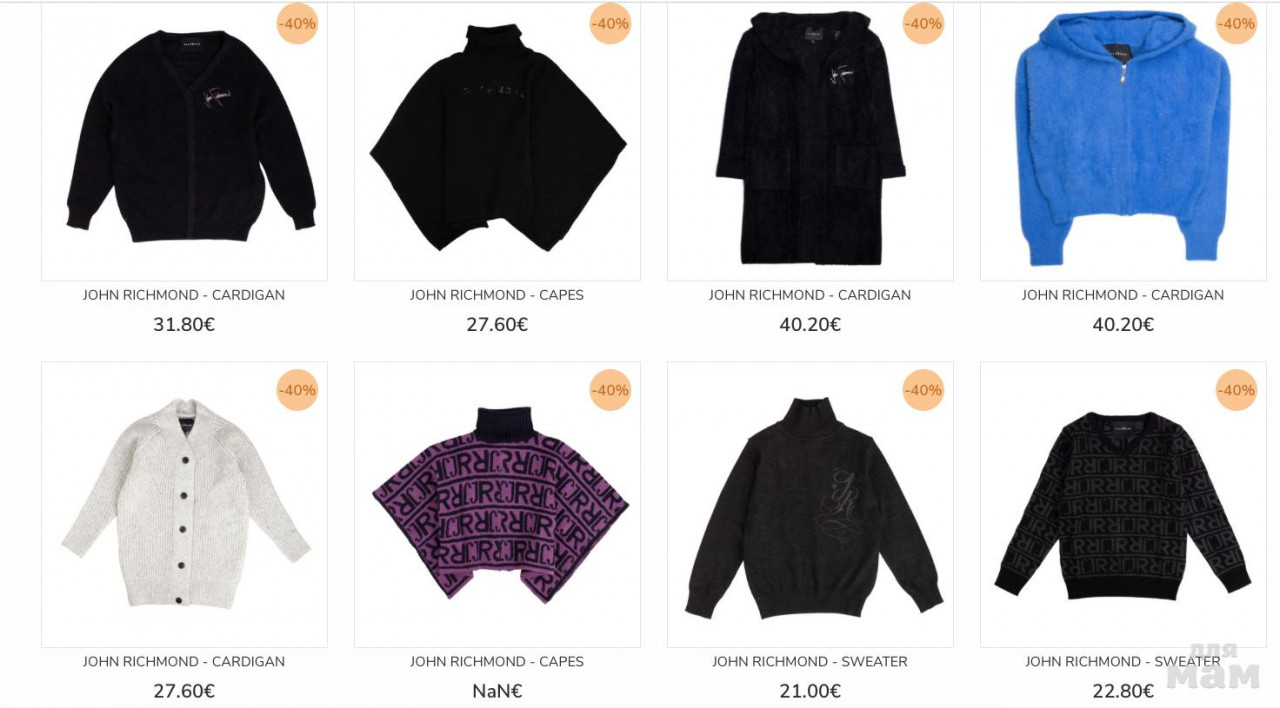Viewport: 1280px width, 708px height.
Task: Open the black V-neck cardigan product image
Action: coord(184,141)
